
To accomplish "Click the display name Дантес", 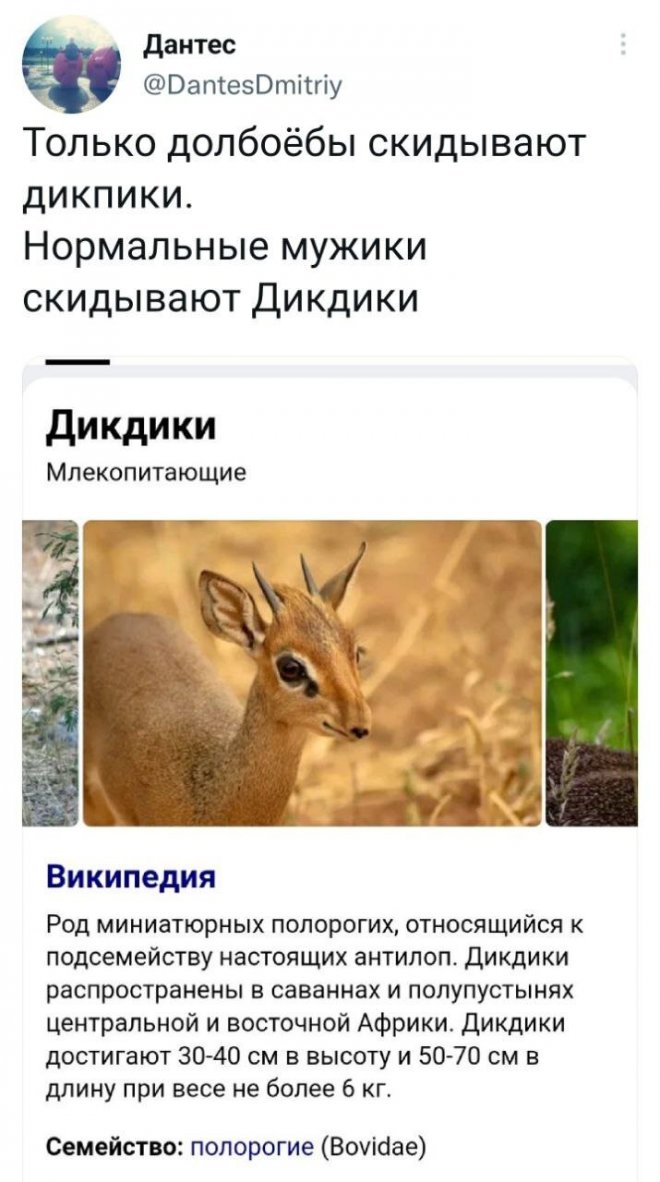I will pyautogui.click(x=190, y=46).
